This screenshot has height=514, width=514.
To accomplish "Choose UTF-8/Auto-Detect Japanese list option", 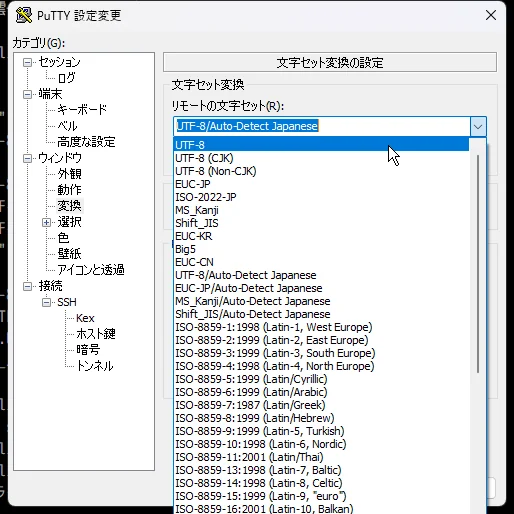I will click(x=321, y=275).
